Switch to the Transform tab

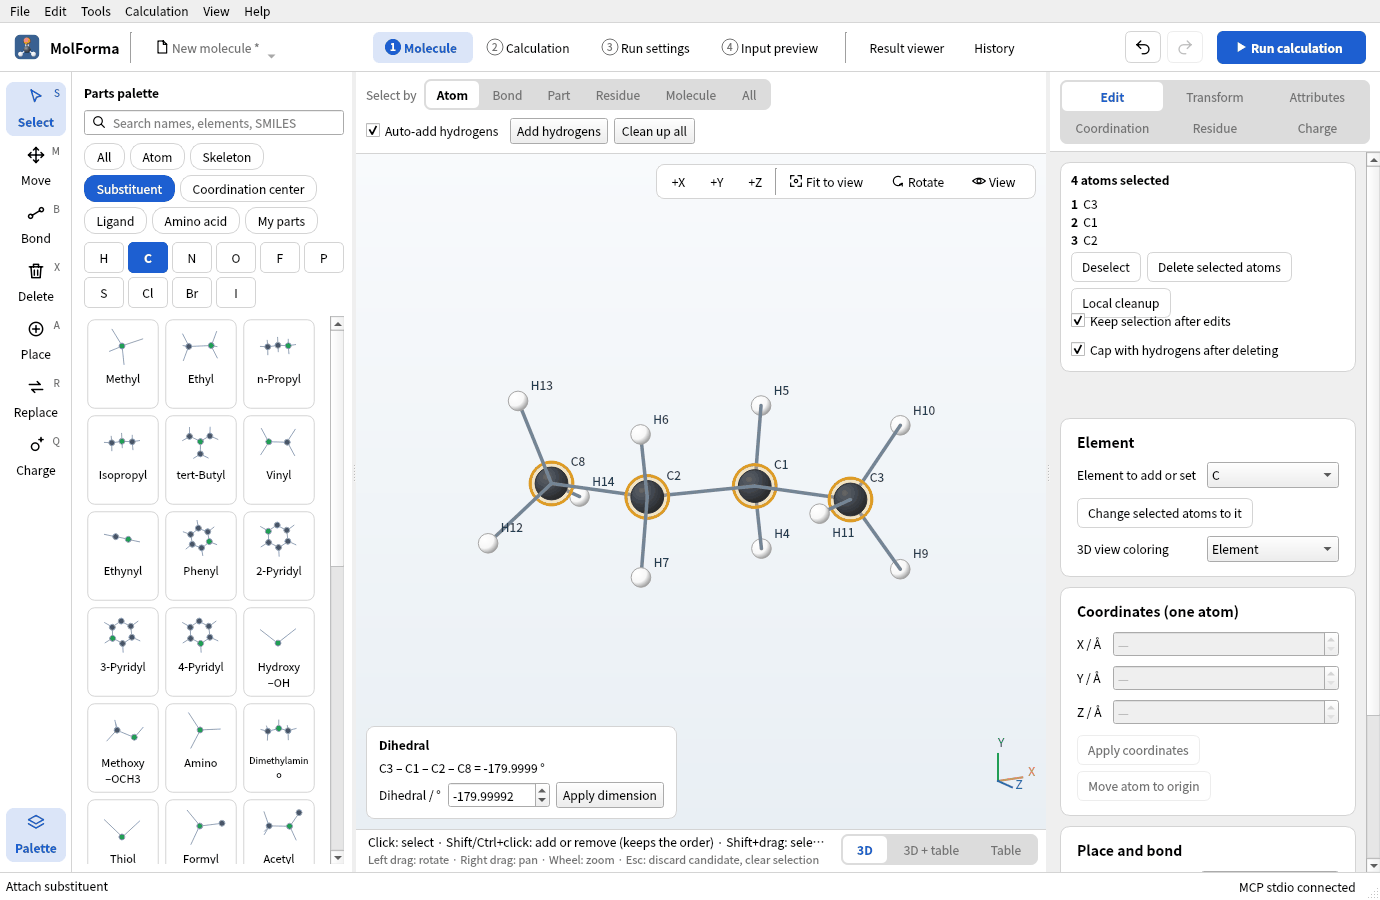1215,97
